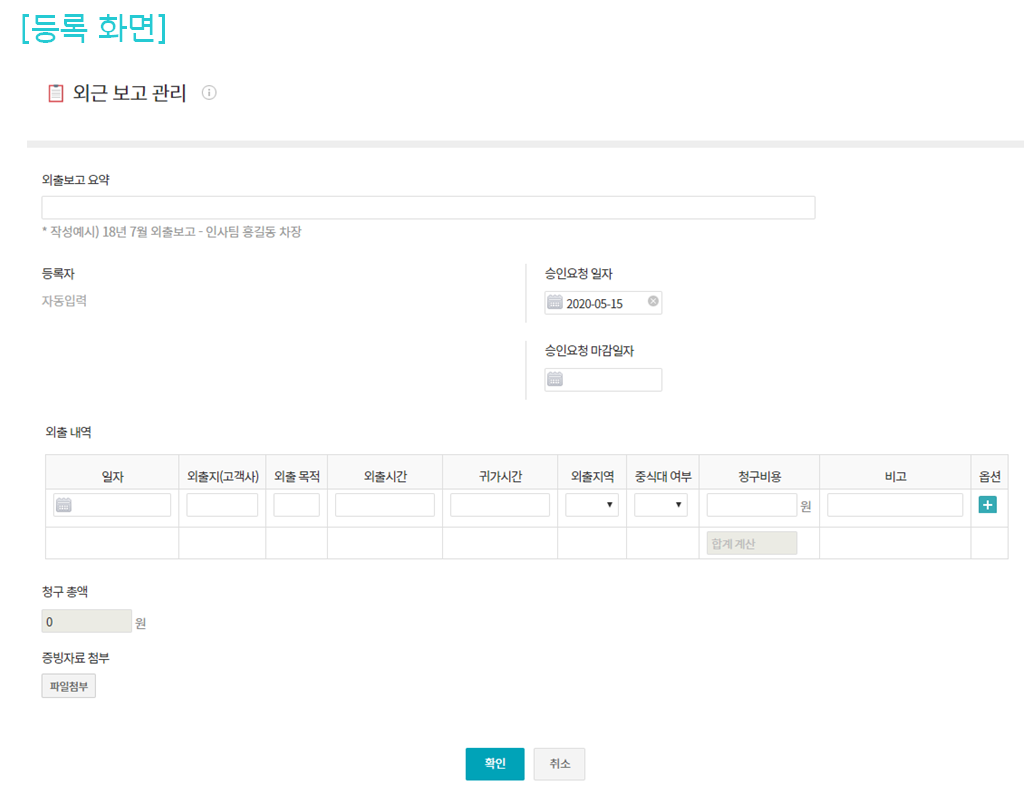Expand the 중식대 여부 dropdown

point(661,505)
